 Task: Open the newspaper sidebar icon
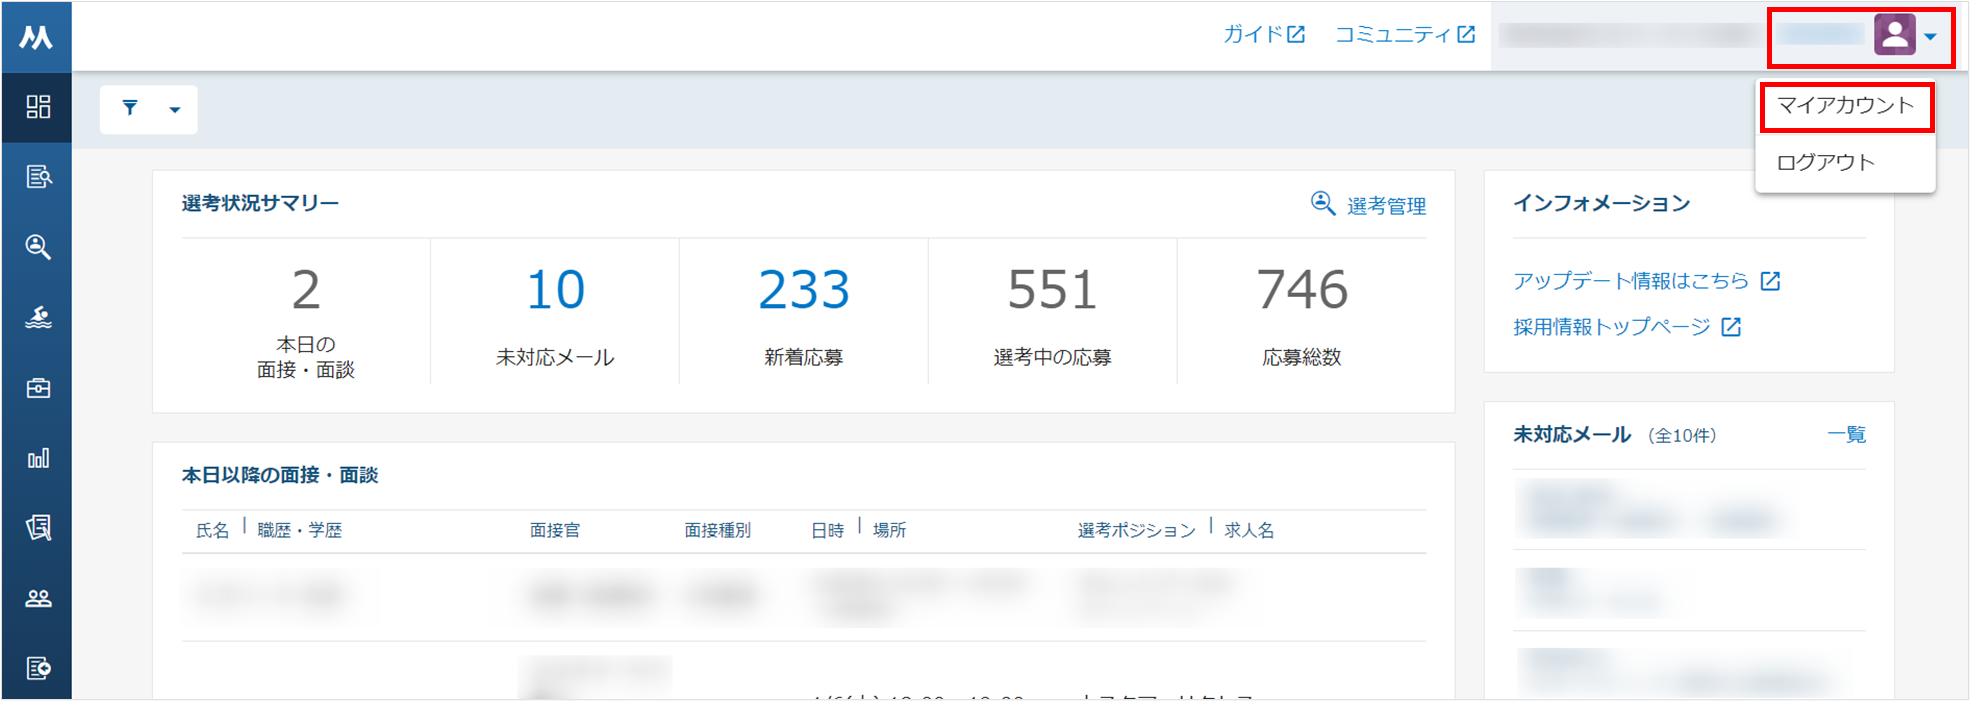click(x=38, y=528)
